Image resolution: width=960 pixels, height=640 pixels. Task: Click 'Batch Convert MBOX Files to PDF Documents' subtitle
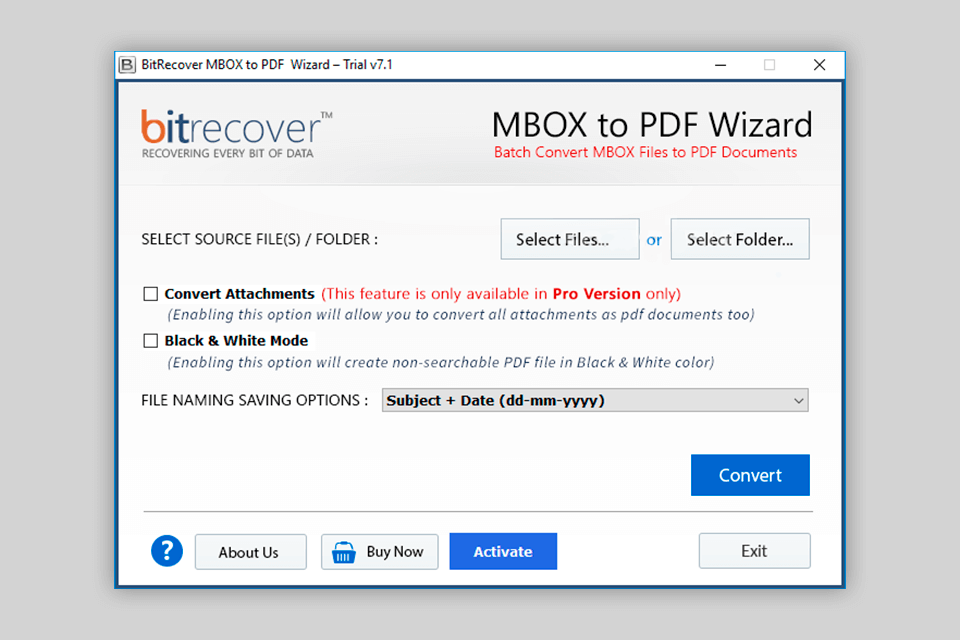645,152
